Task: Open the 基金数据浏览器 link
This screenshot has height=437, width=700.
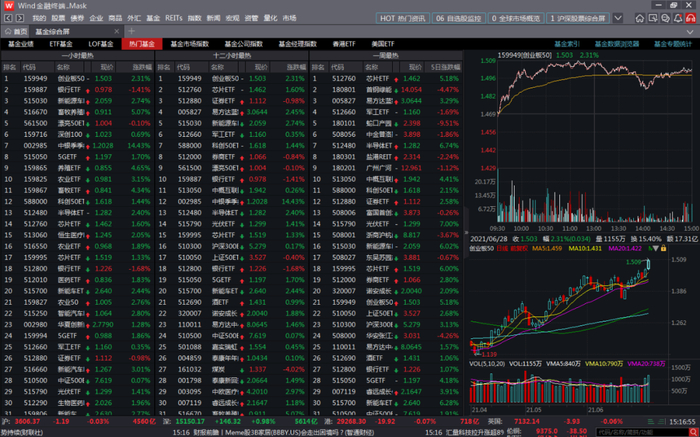Action: pyautogui.click(x=617, y=44)
